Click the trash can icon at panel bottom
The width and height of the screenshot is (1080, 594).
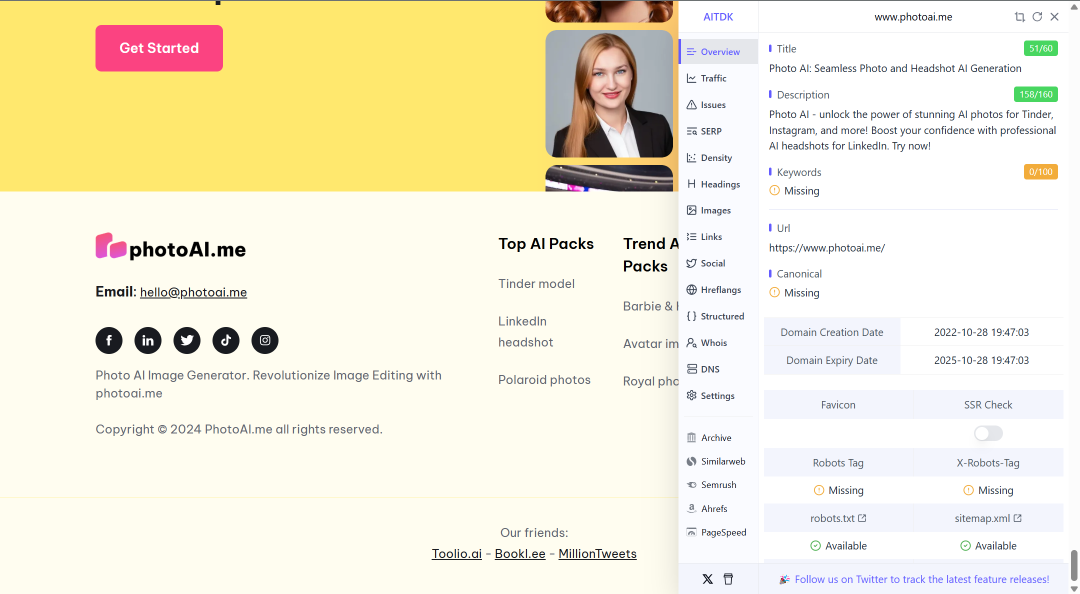pyautogui.click(x=729, y=579)
